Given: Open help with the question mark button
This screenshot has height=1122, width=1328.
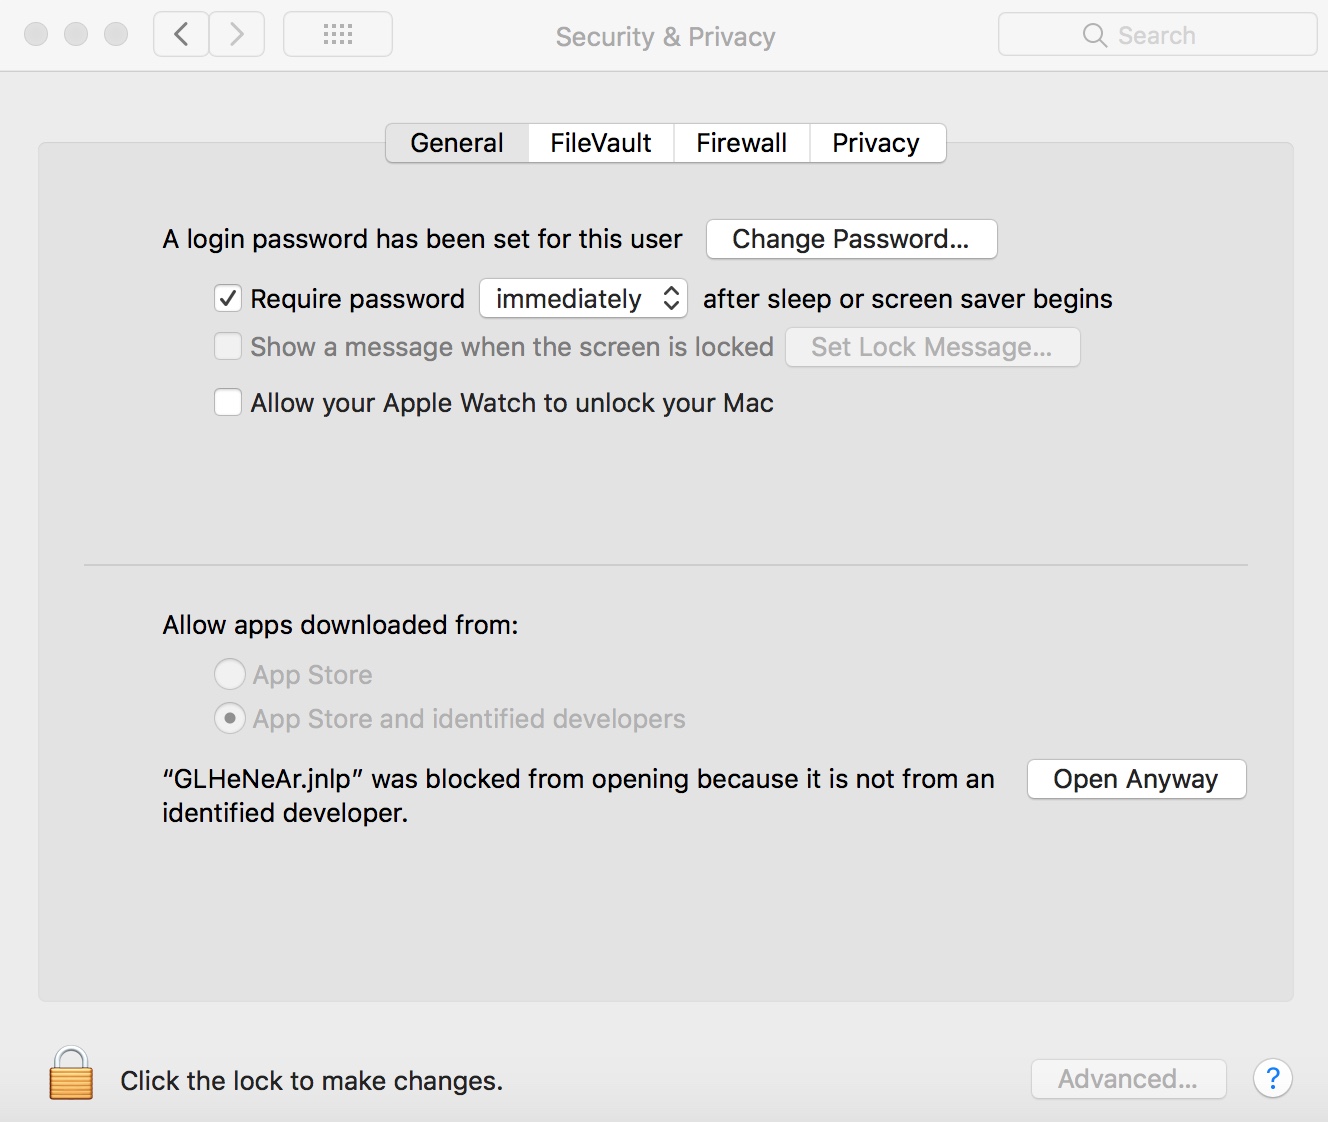Looking at the screenshot, I should click(1272, 1079).
